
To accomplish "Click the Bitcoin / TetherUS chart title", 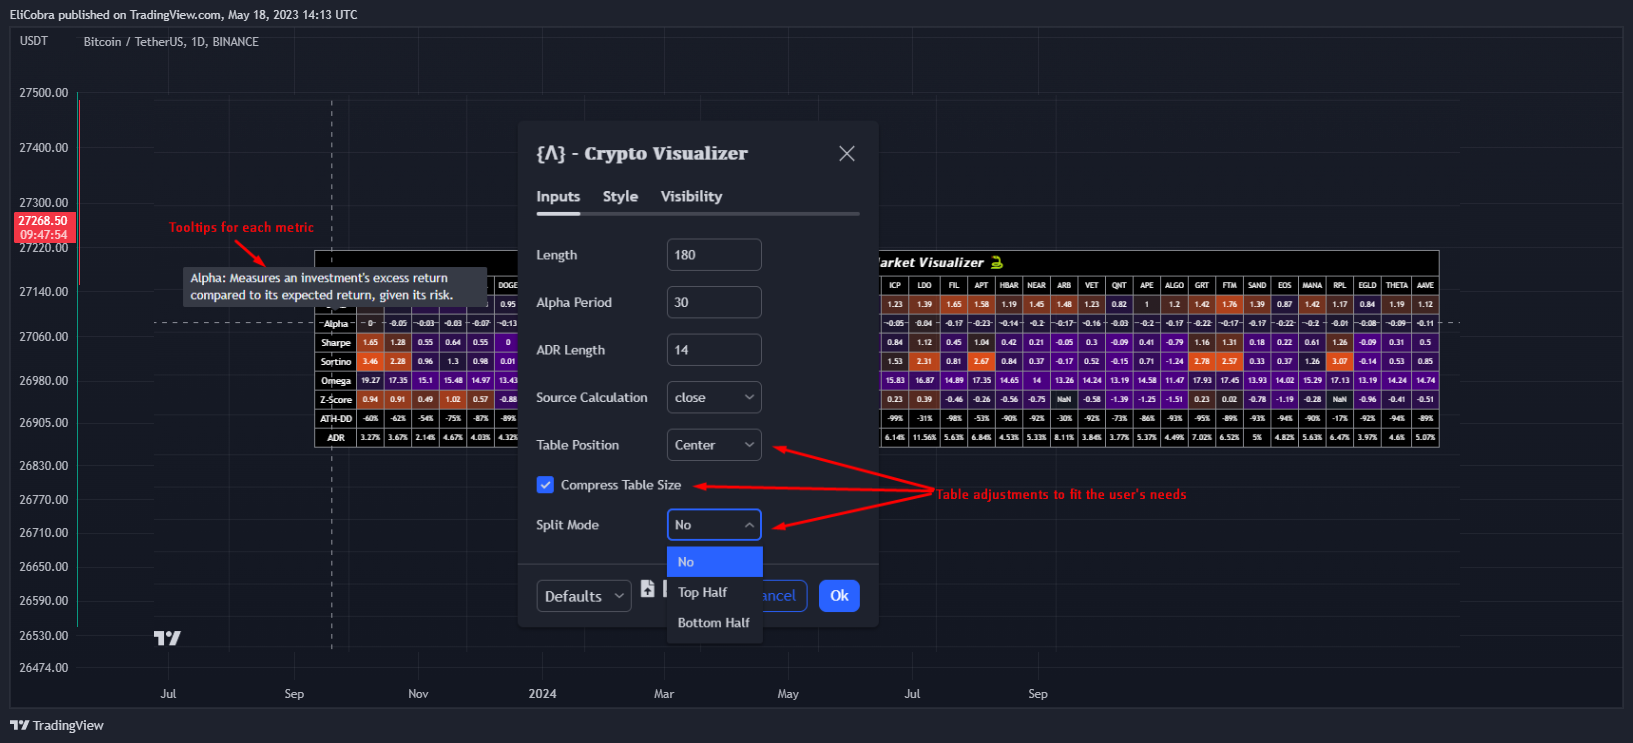I will click(171, 42).
